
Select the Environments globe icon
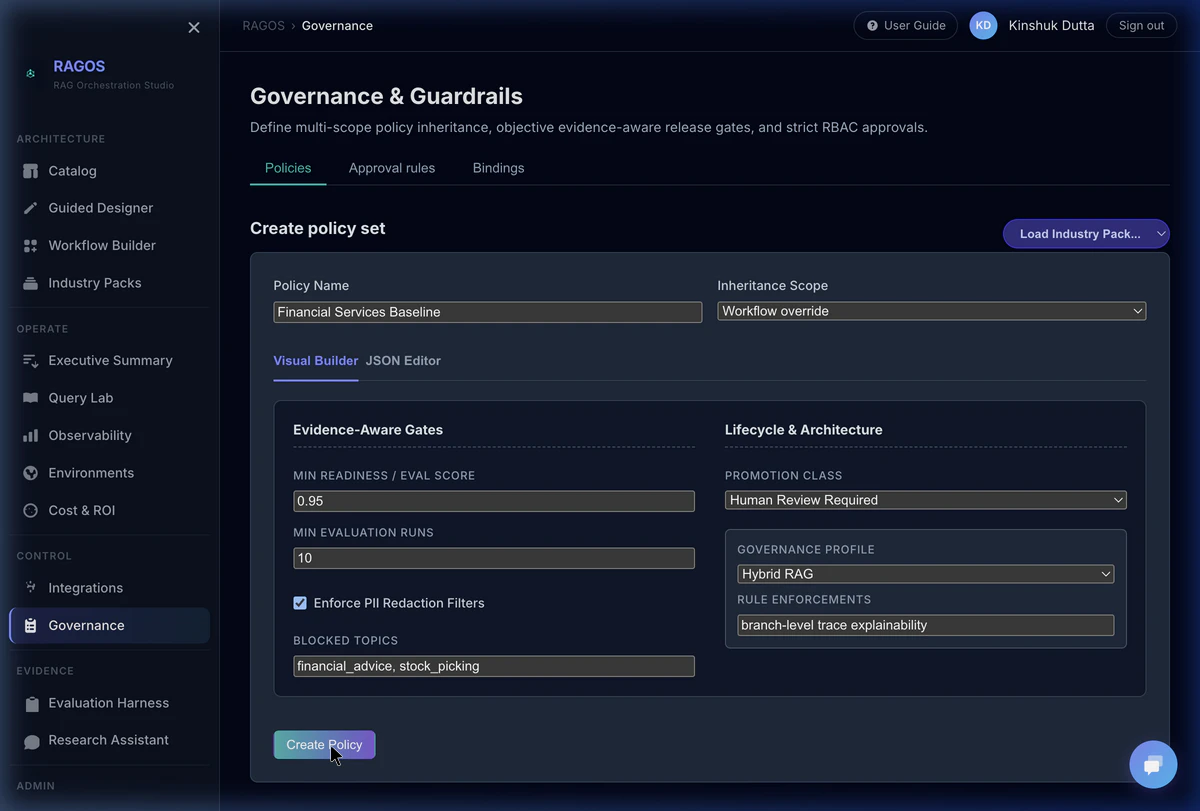click(x=31, y=472)
